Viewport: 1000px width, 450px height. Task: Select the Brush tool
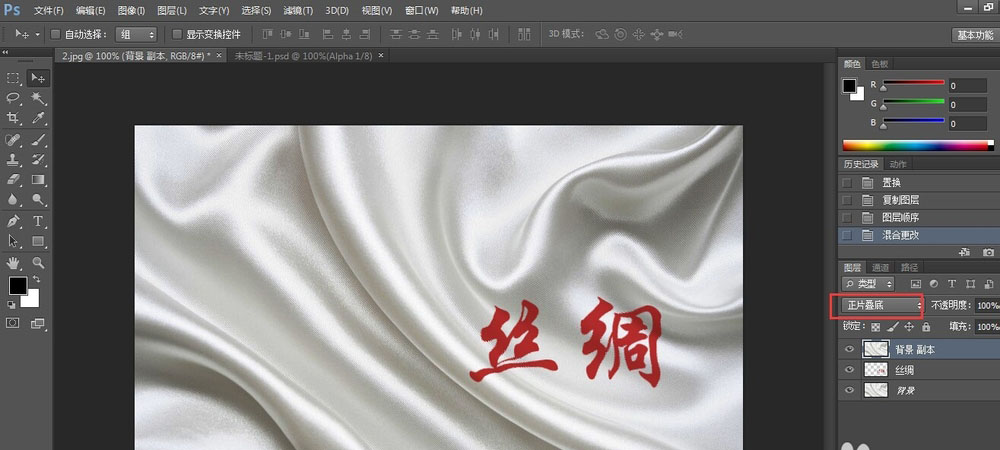click(x=38, y=140)
